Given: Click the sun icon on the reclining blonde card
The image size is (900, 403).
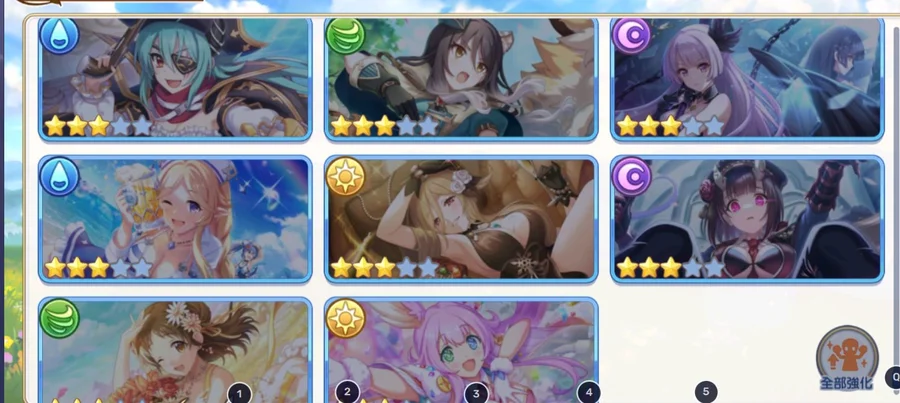Looking at the screenshot, I should point(346,176).
